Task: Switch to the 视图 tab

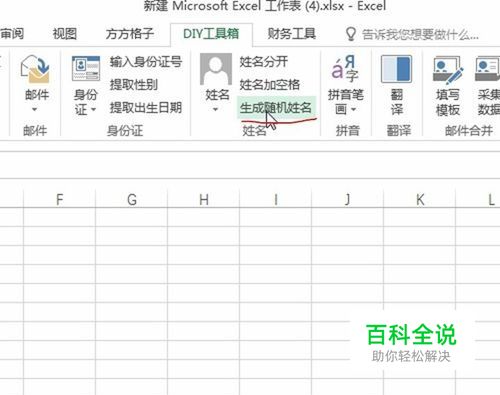Action: click(x=65, y=33)
